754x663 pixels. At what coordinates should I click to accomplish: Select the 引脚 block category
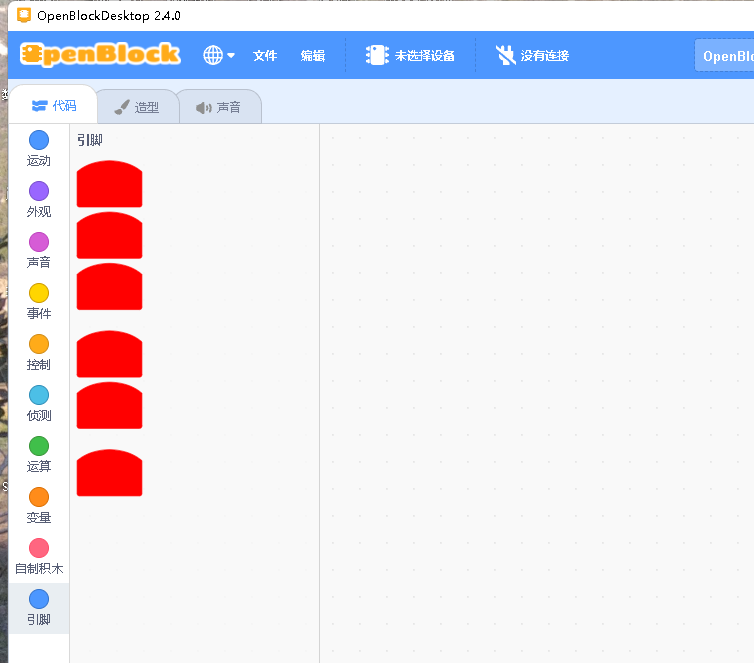pyautogui.click(x=39, y=608)
